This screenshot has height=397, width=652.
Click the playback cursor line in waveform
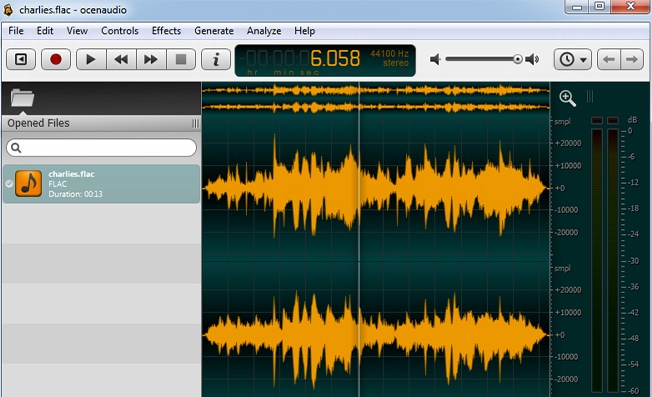(359, 239)
